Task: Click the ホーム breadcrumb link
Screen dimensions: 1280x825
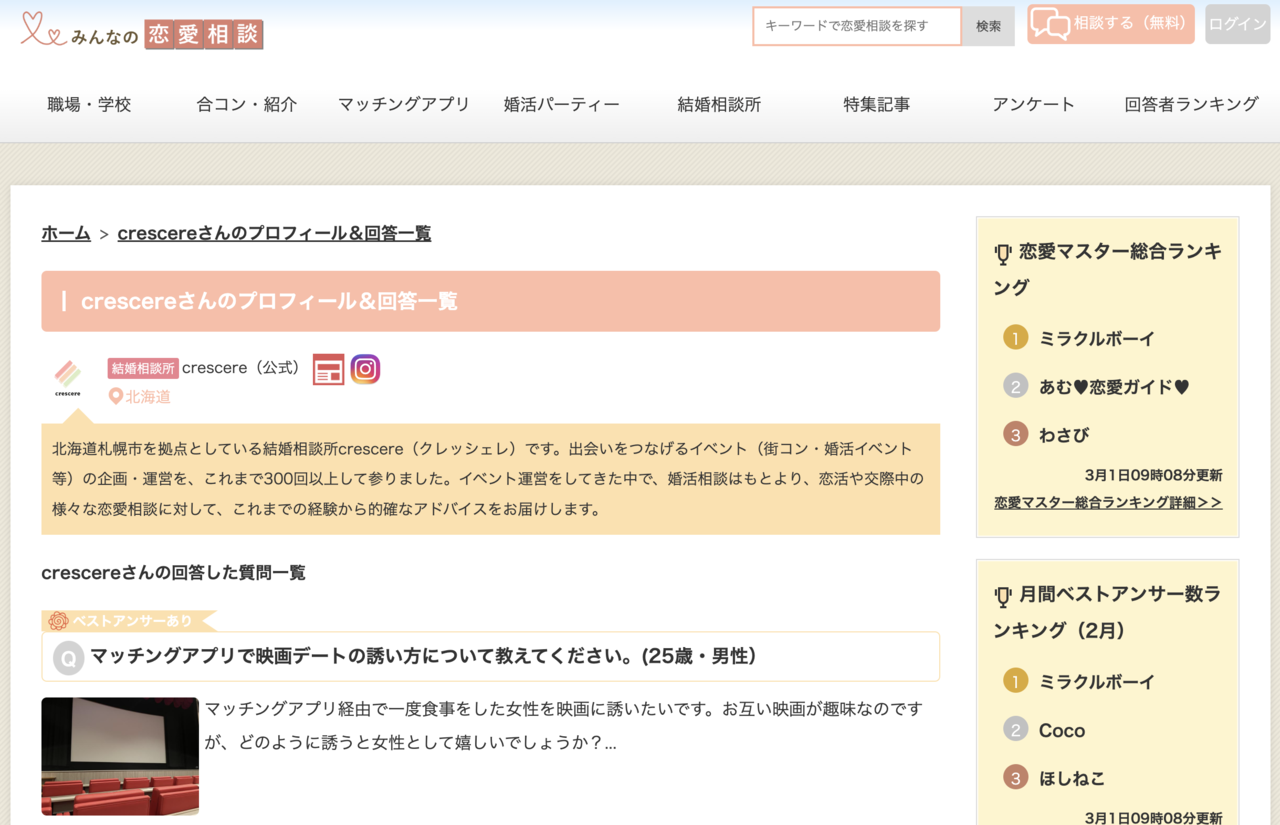Action: coord(66,233)
